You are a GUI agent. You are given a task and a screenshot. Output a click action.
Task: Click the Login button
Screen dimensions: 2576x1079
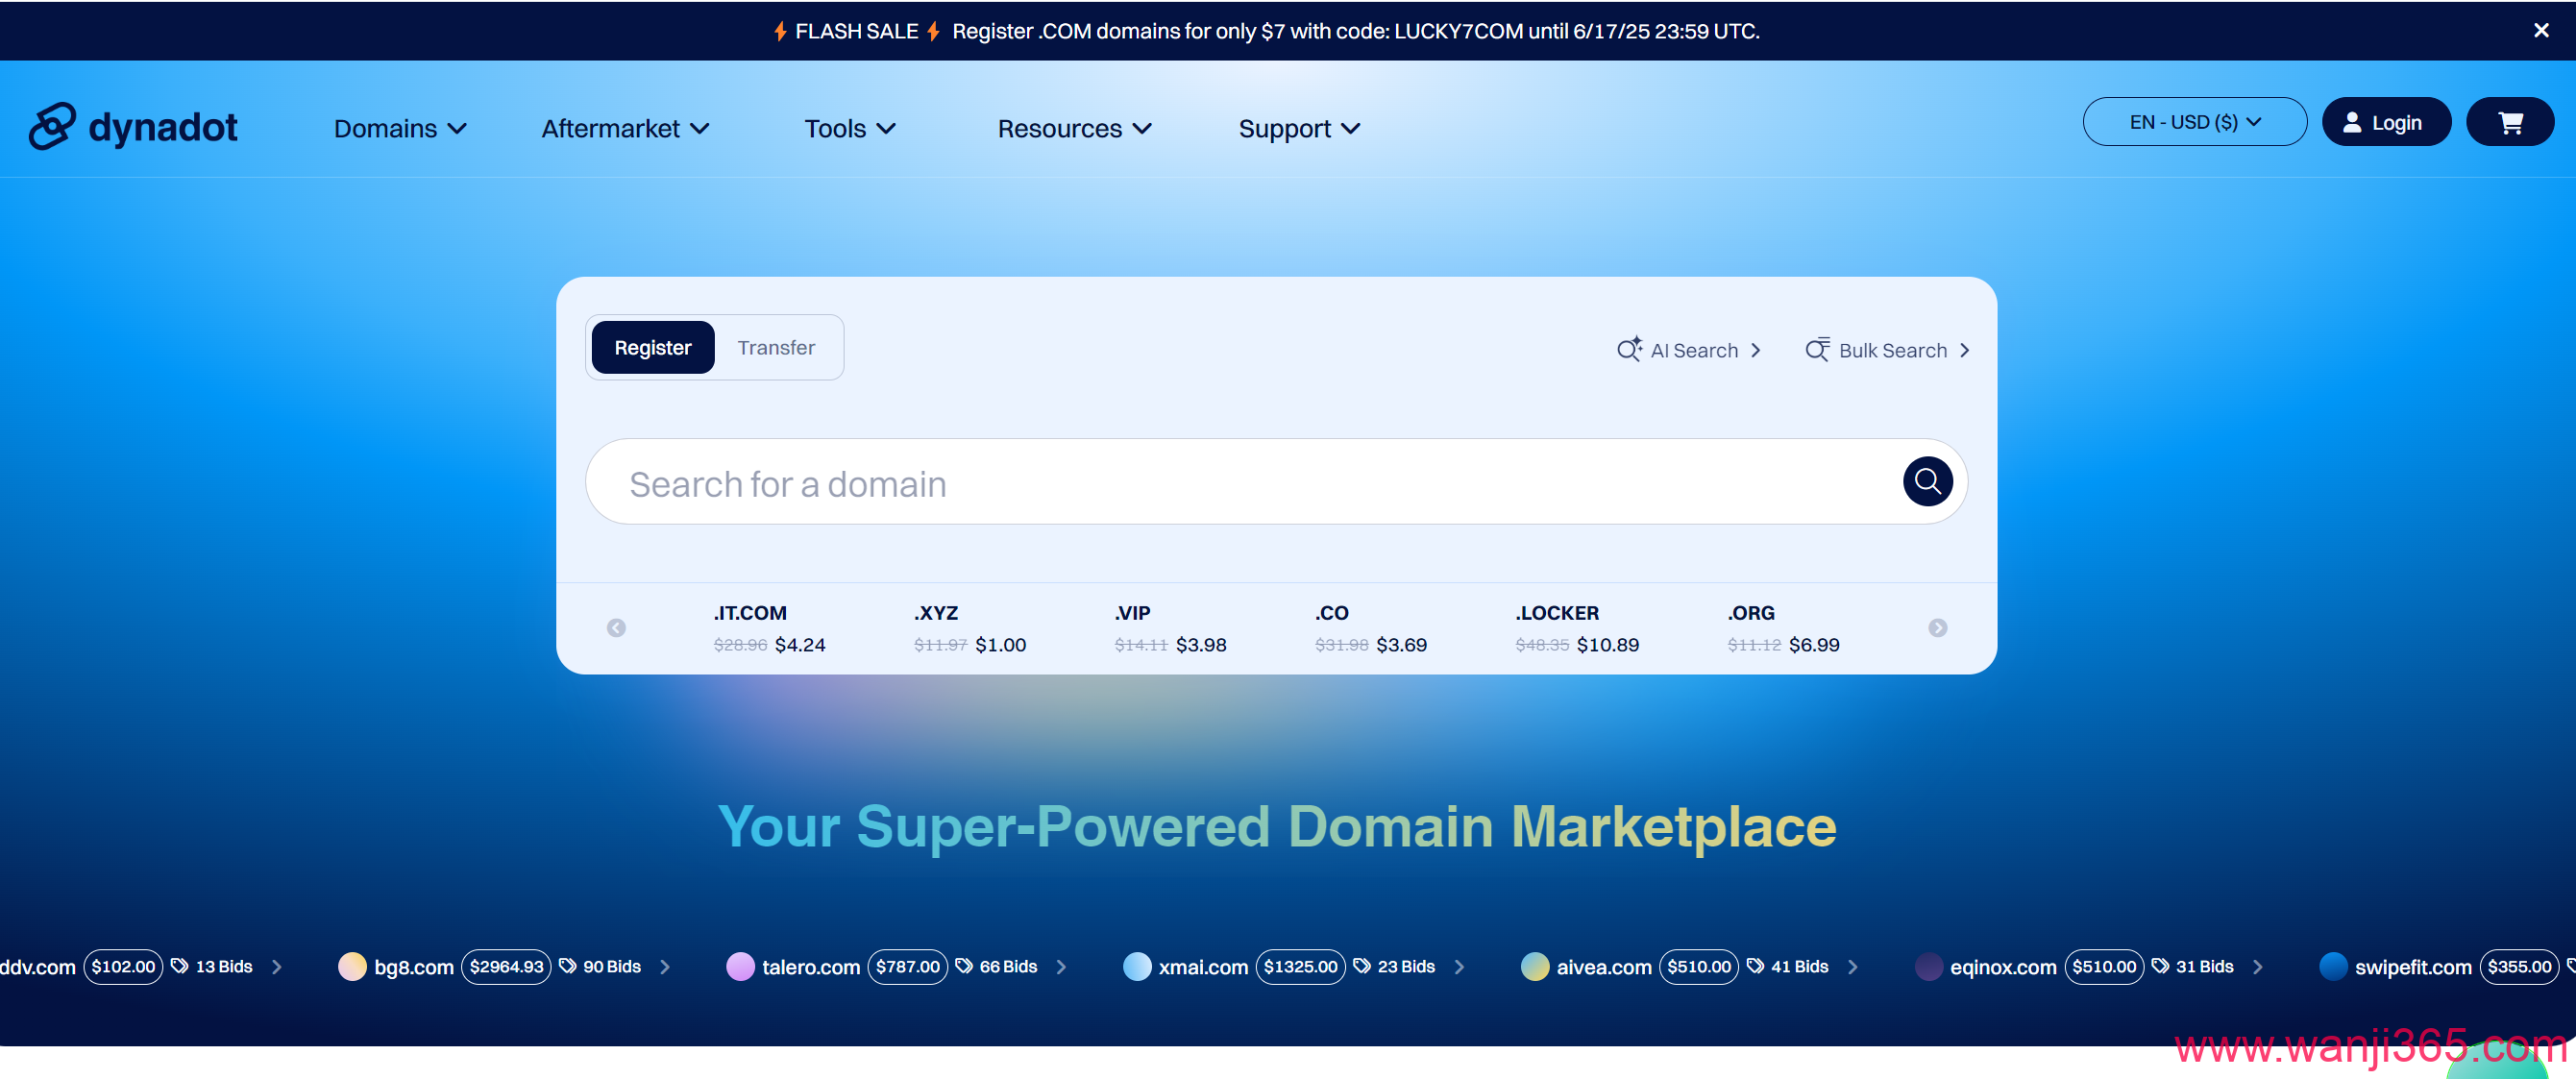click(2386, 122)
